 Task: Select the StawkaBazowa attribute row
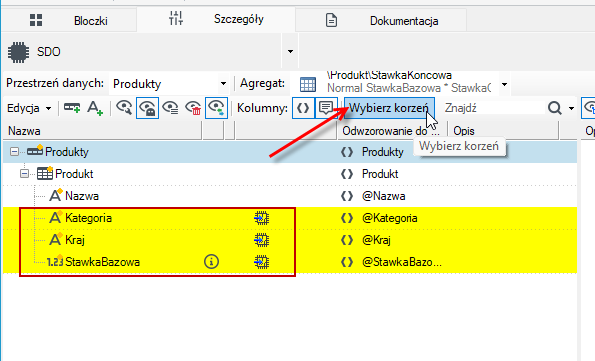coord(290,262)
